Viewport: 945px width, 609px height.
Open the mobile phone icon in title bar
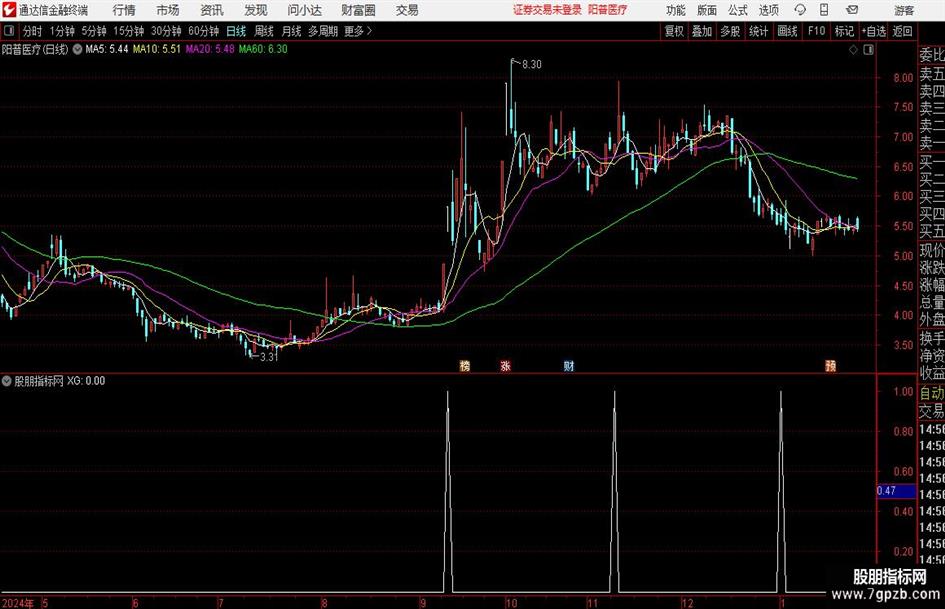pos(824,10)
